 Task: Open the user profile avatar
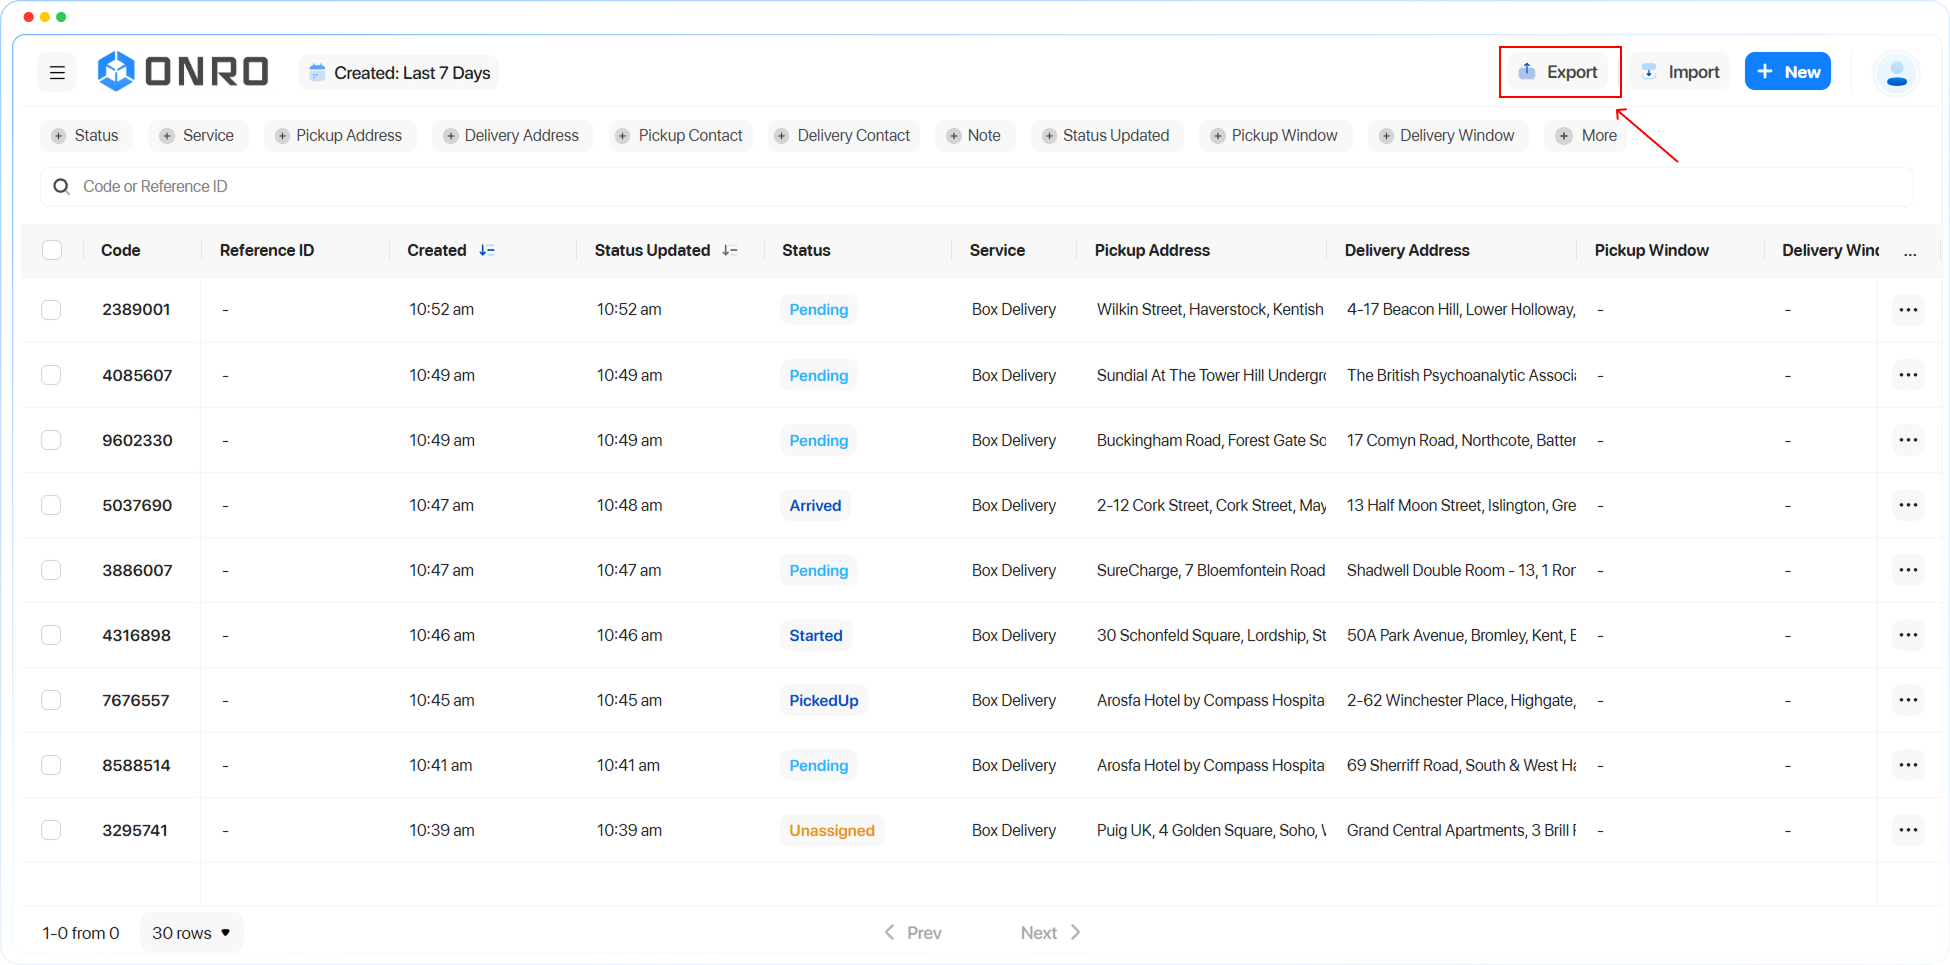pyautogui.click(x=1896, y=73)
